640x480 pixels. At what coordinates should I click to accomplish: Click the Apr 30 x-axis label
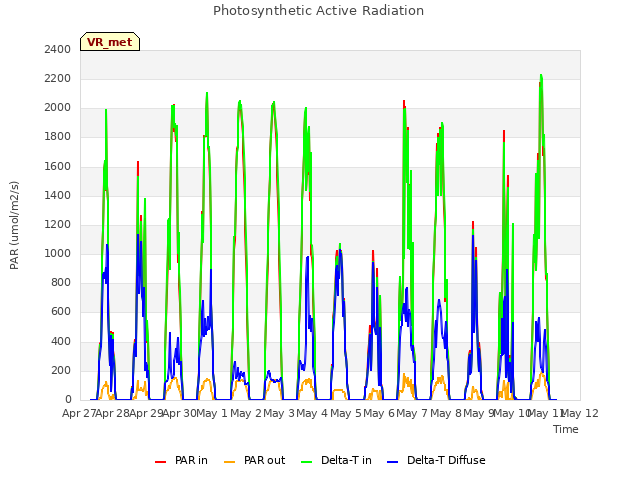point(179,414)
